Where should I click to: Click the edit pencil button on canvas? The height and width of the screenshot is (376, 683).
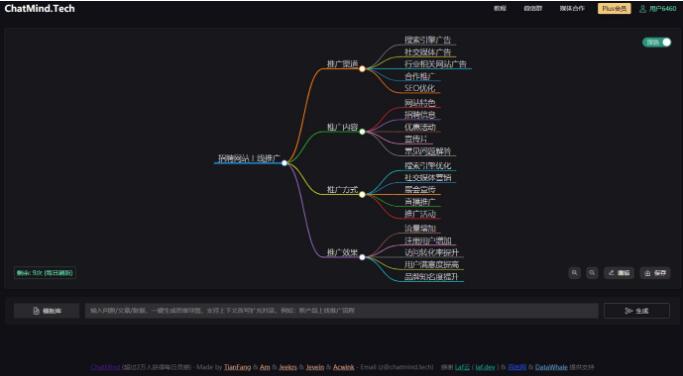[x=619, y=273]
